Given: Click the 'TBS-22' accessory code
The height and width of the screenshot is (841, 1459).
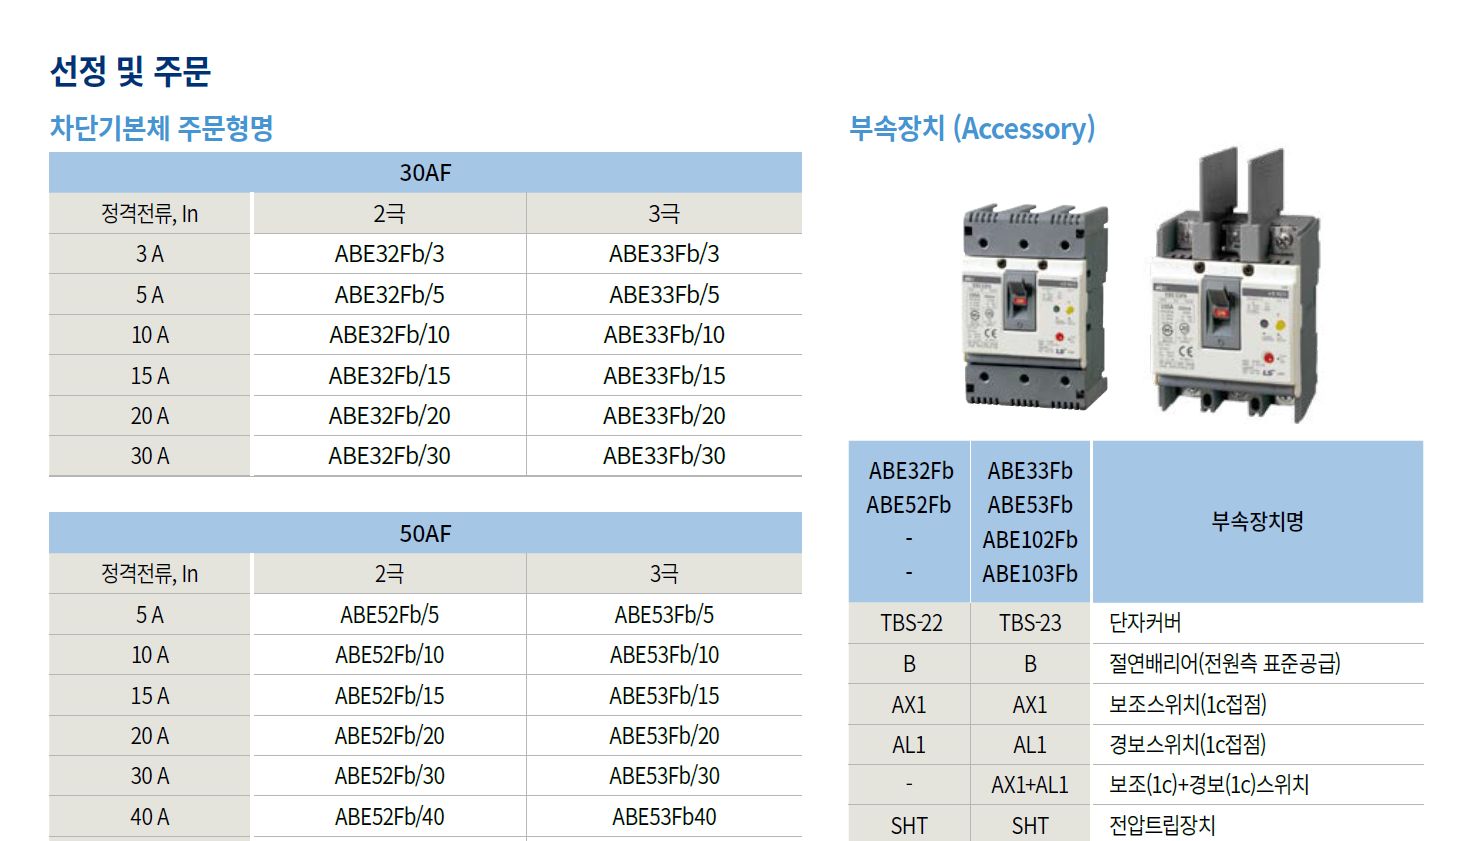Looking at the screenshot, I should pos(911,624).
